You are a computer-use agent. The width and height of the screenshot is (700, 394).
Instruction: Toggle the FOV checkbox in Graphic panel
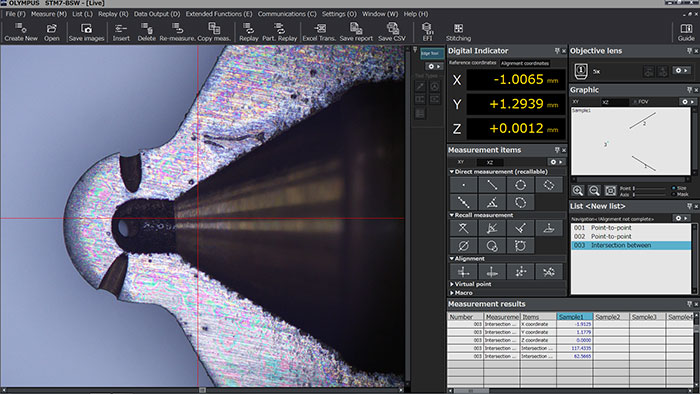click(x=635, y=102)
